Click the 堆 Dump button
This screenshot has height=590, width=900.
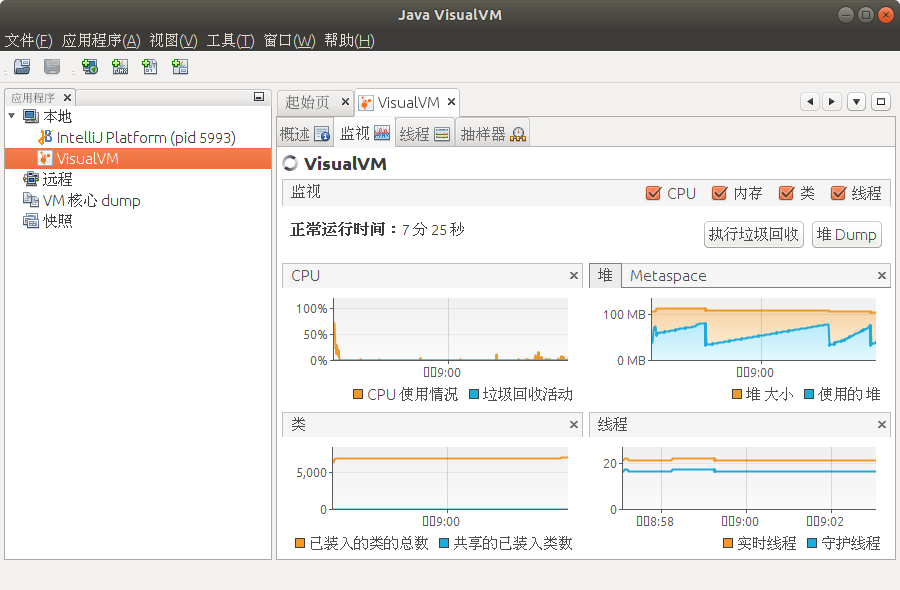coord(847,234)
